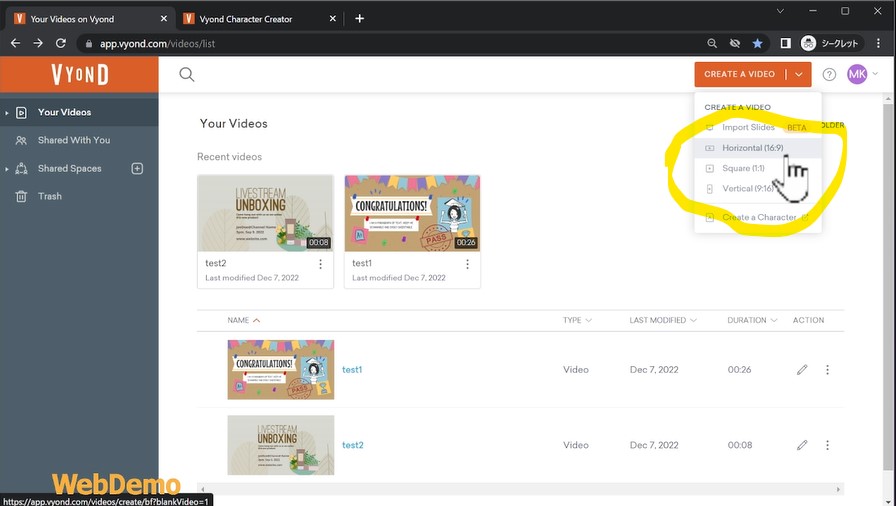Edit test1 with the pencil icon
896x506 pixels.
(x=802, y=370)
